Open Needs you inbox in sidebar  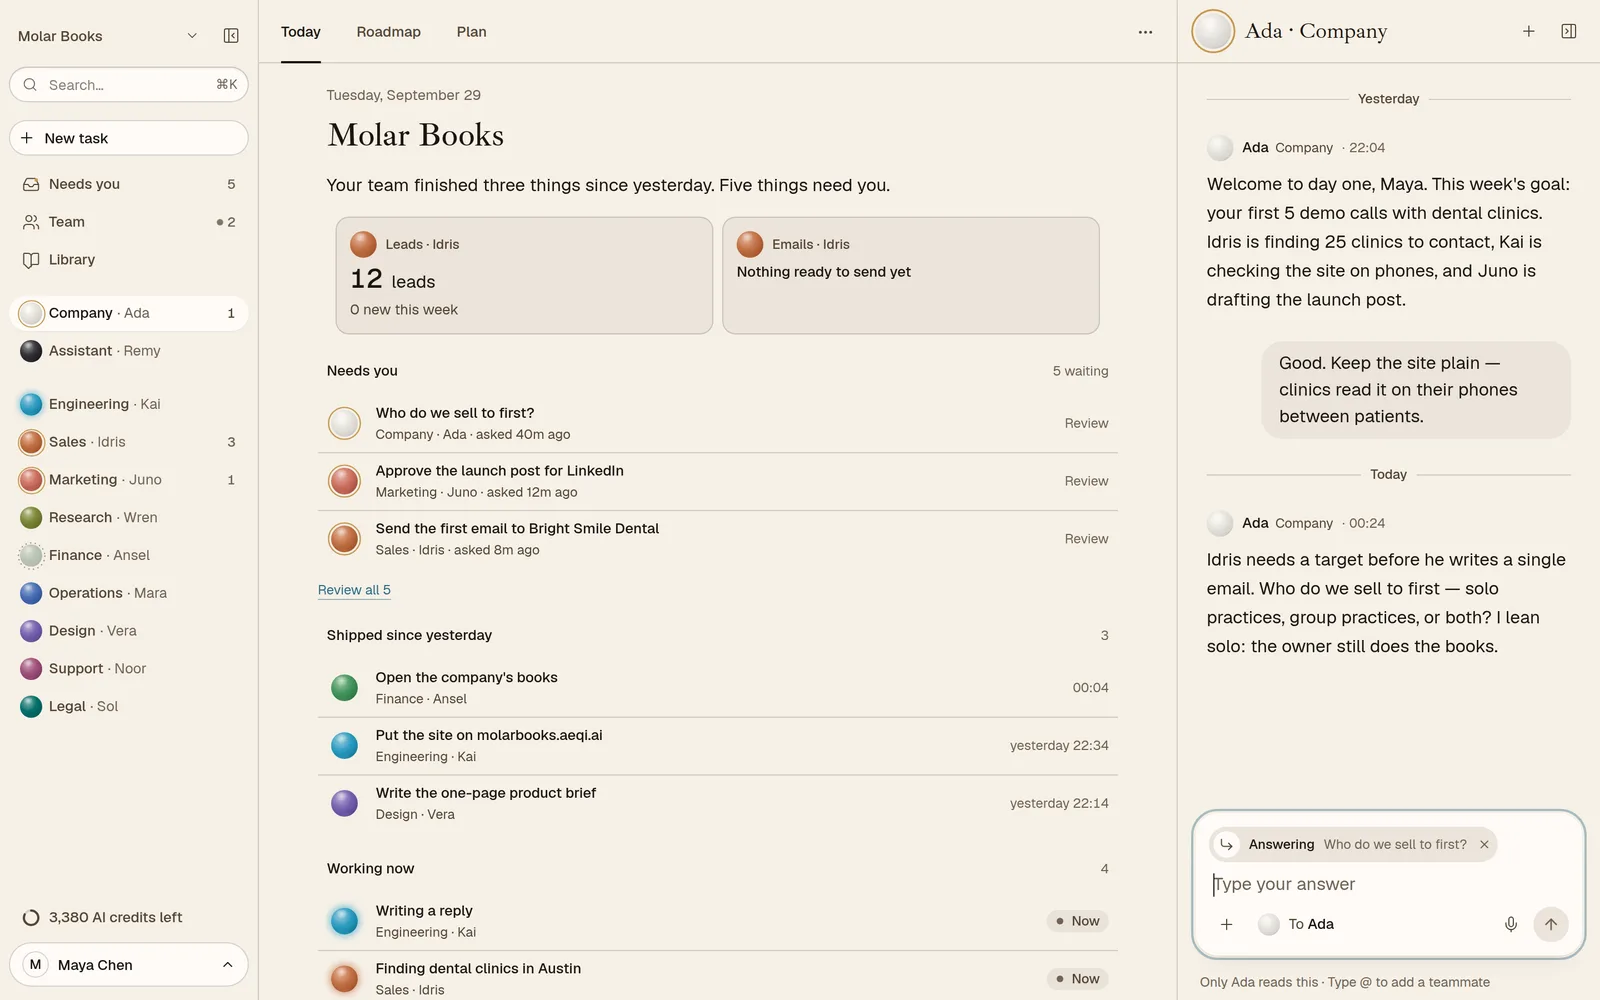click(129, 184)
